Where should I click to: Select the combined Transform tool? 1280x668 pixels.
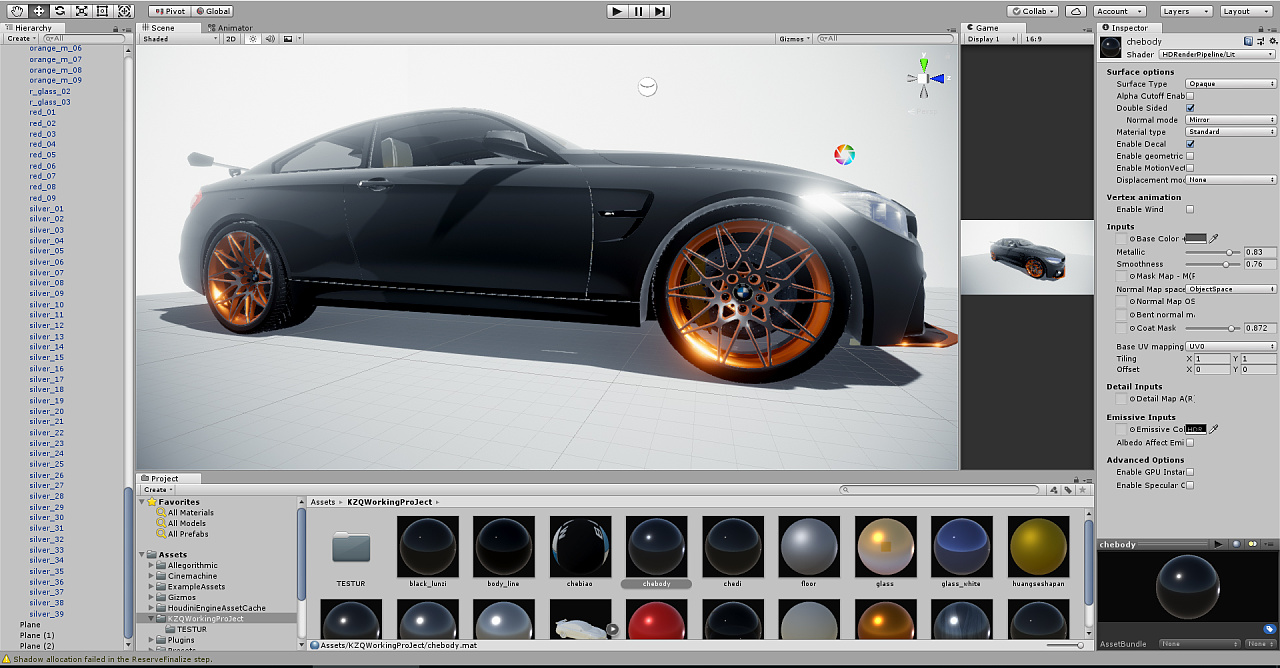click(x=124, y=11)
